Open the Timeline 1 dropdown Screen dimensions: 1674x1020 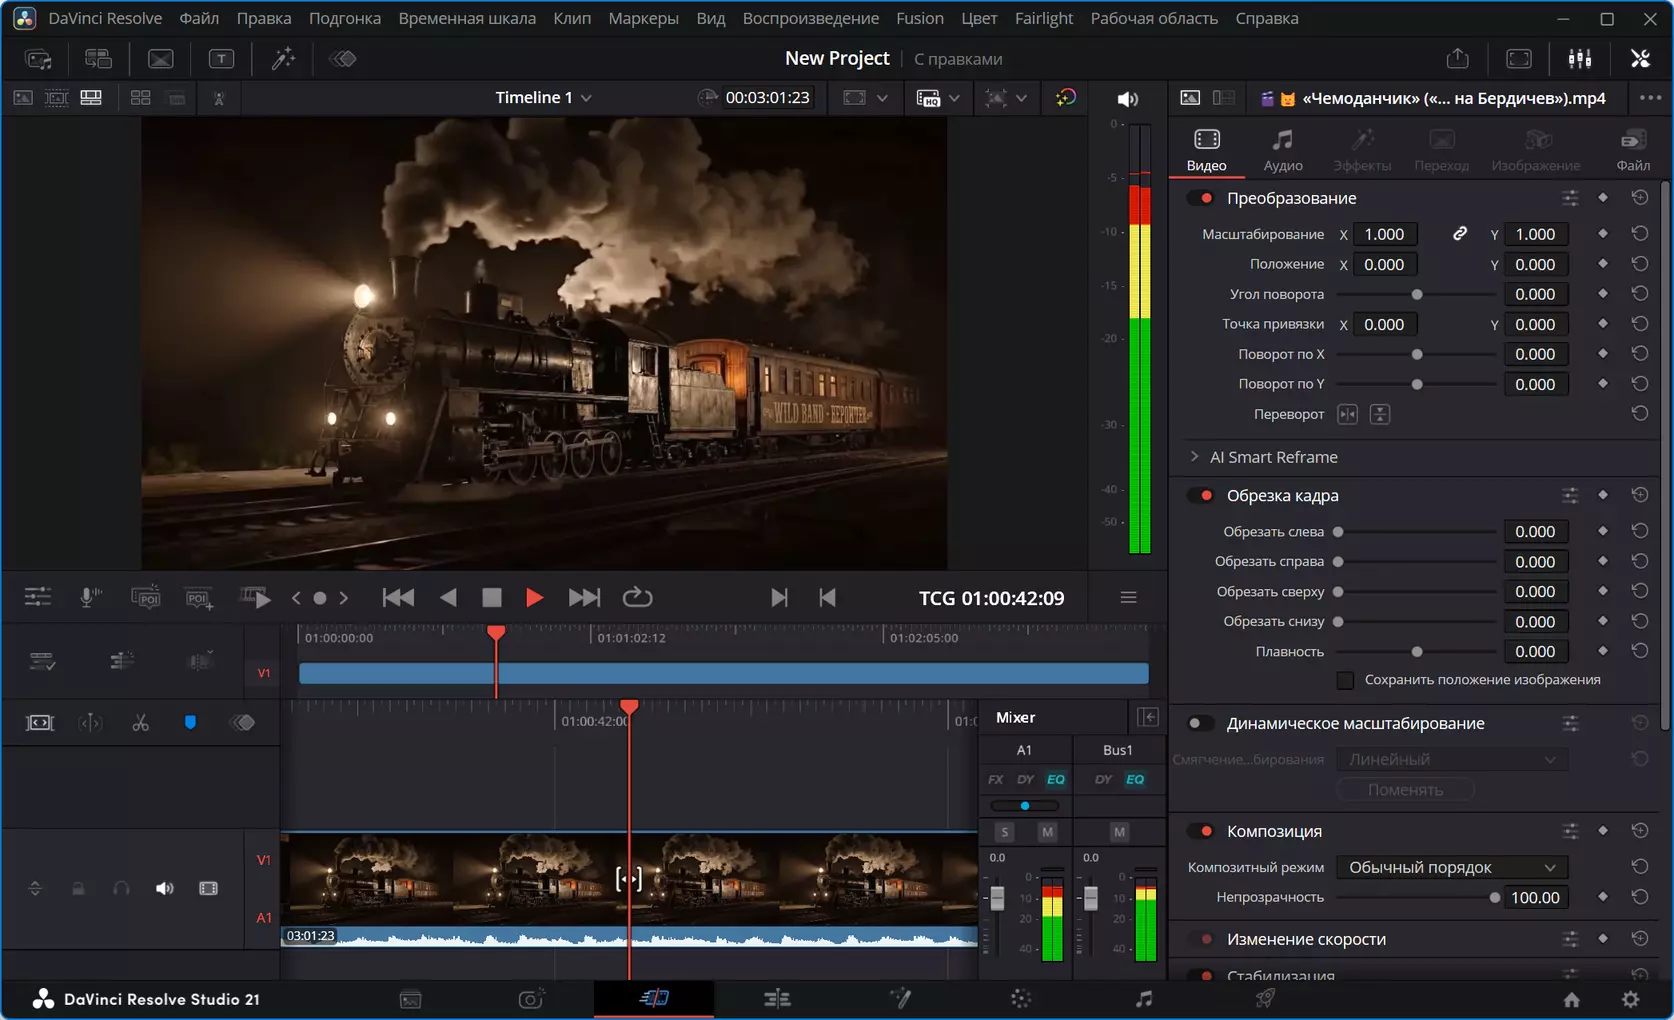[x=544, y=98]
